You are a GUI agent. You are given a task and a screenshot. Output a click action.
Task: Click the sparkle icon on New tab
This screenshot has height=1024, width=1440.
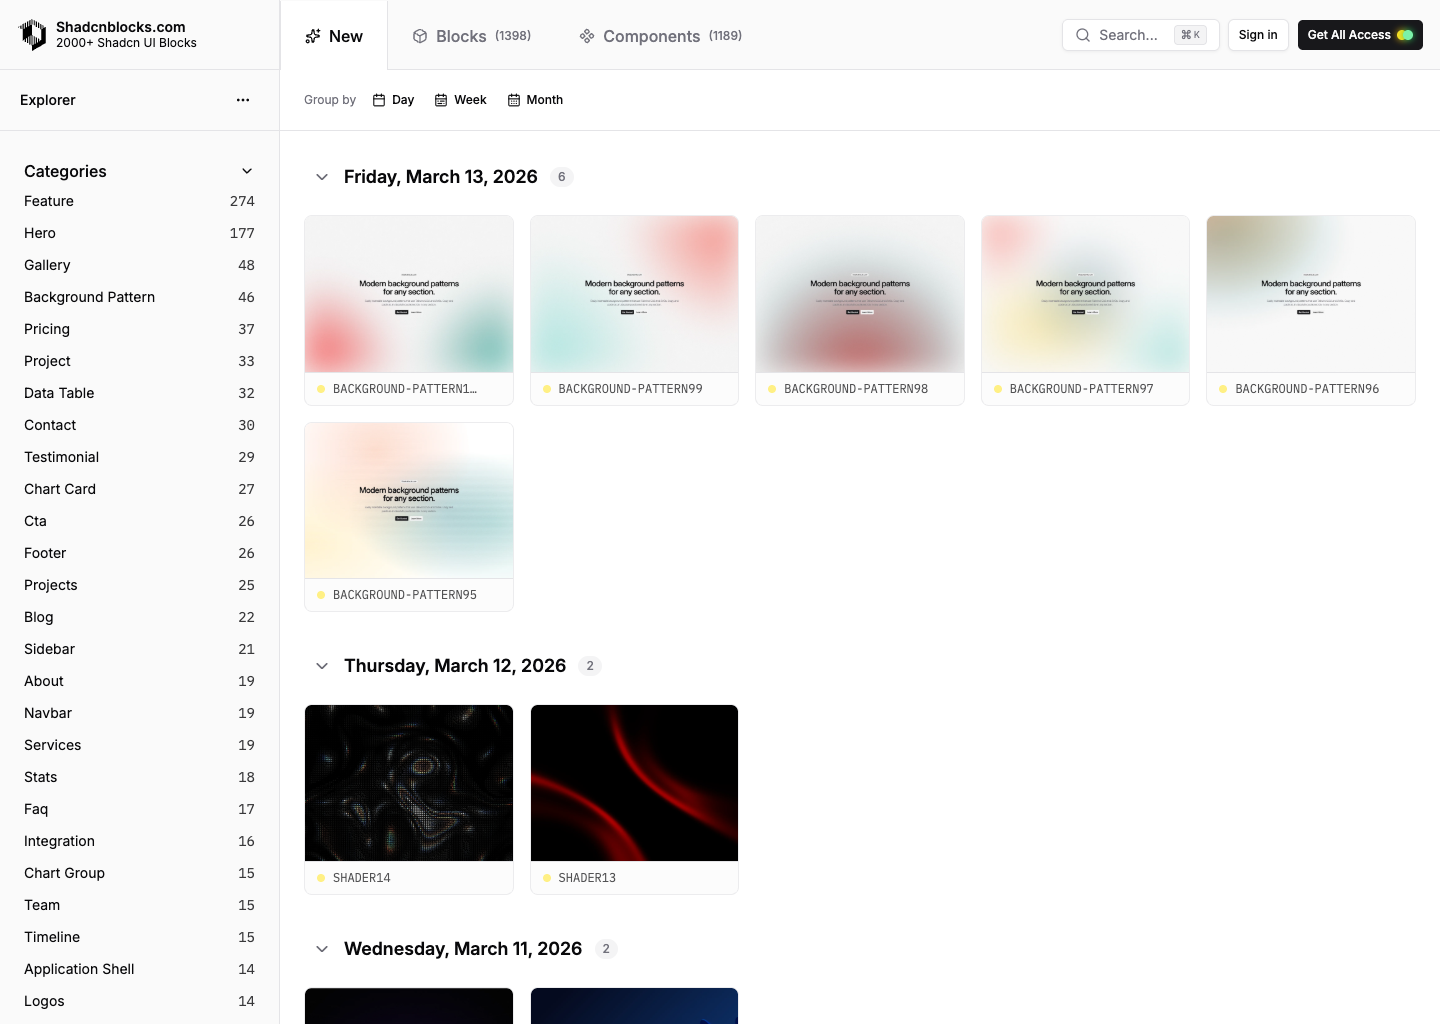313,36
